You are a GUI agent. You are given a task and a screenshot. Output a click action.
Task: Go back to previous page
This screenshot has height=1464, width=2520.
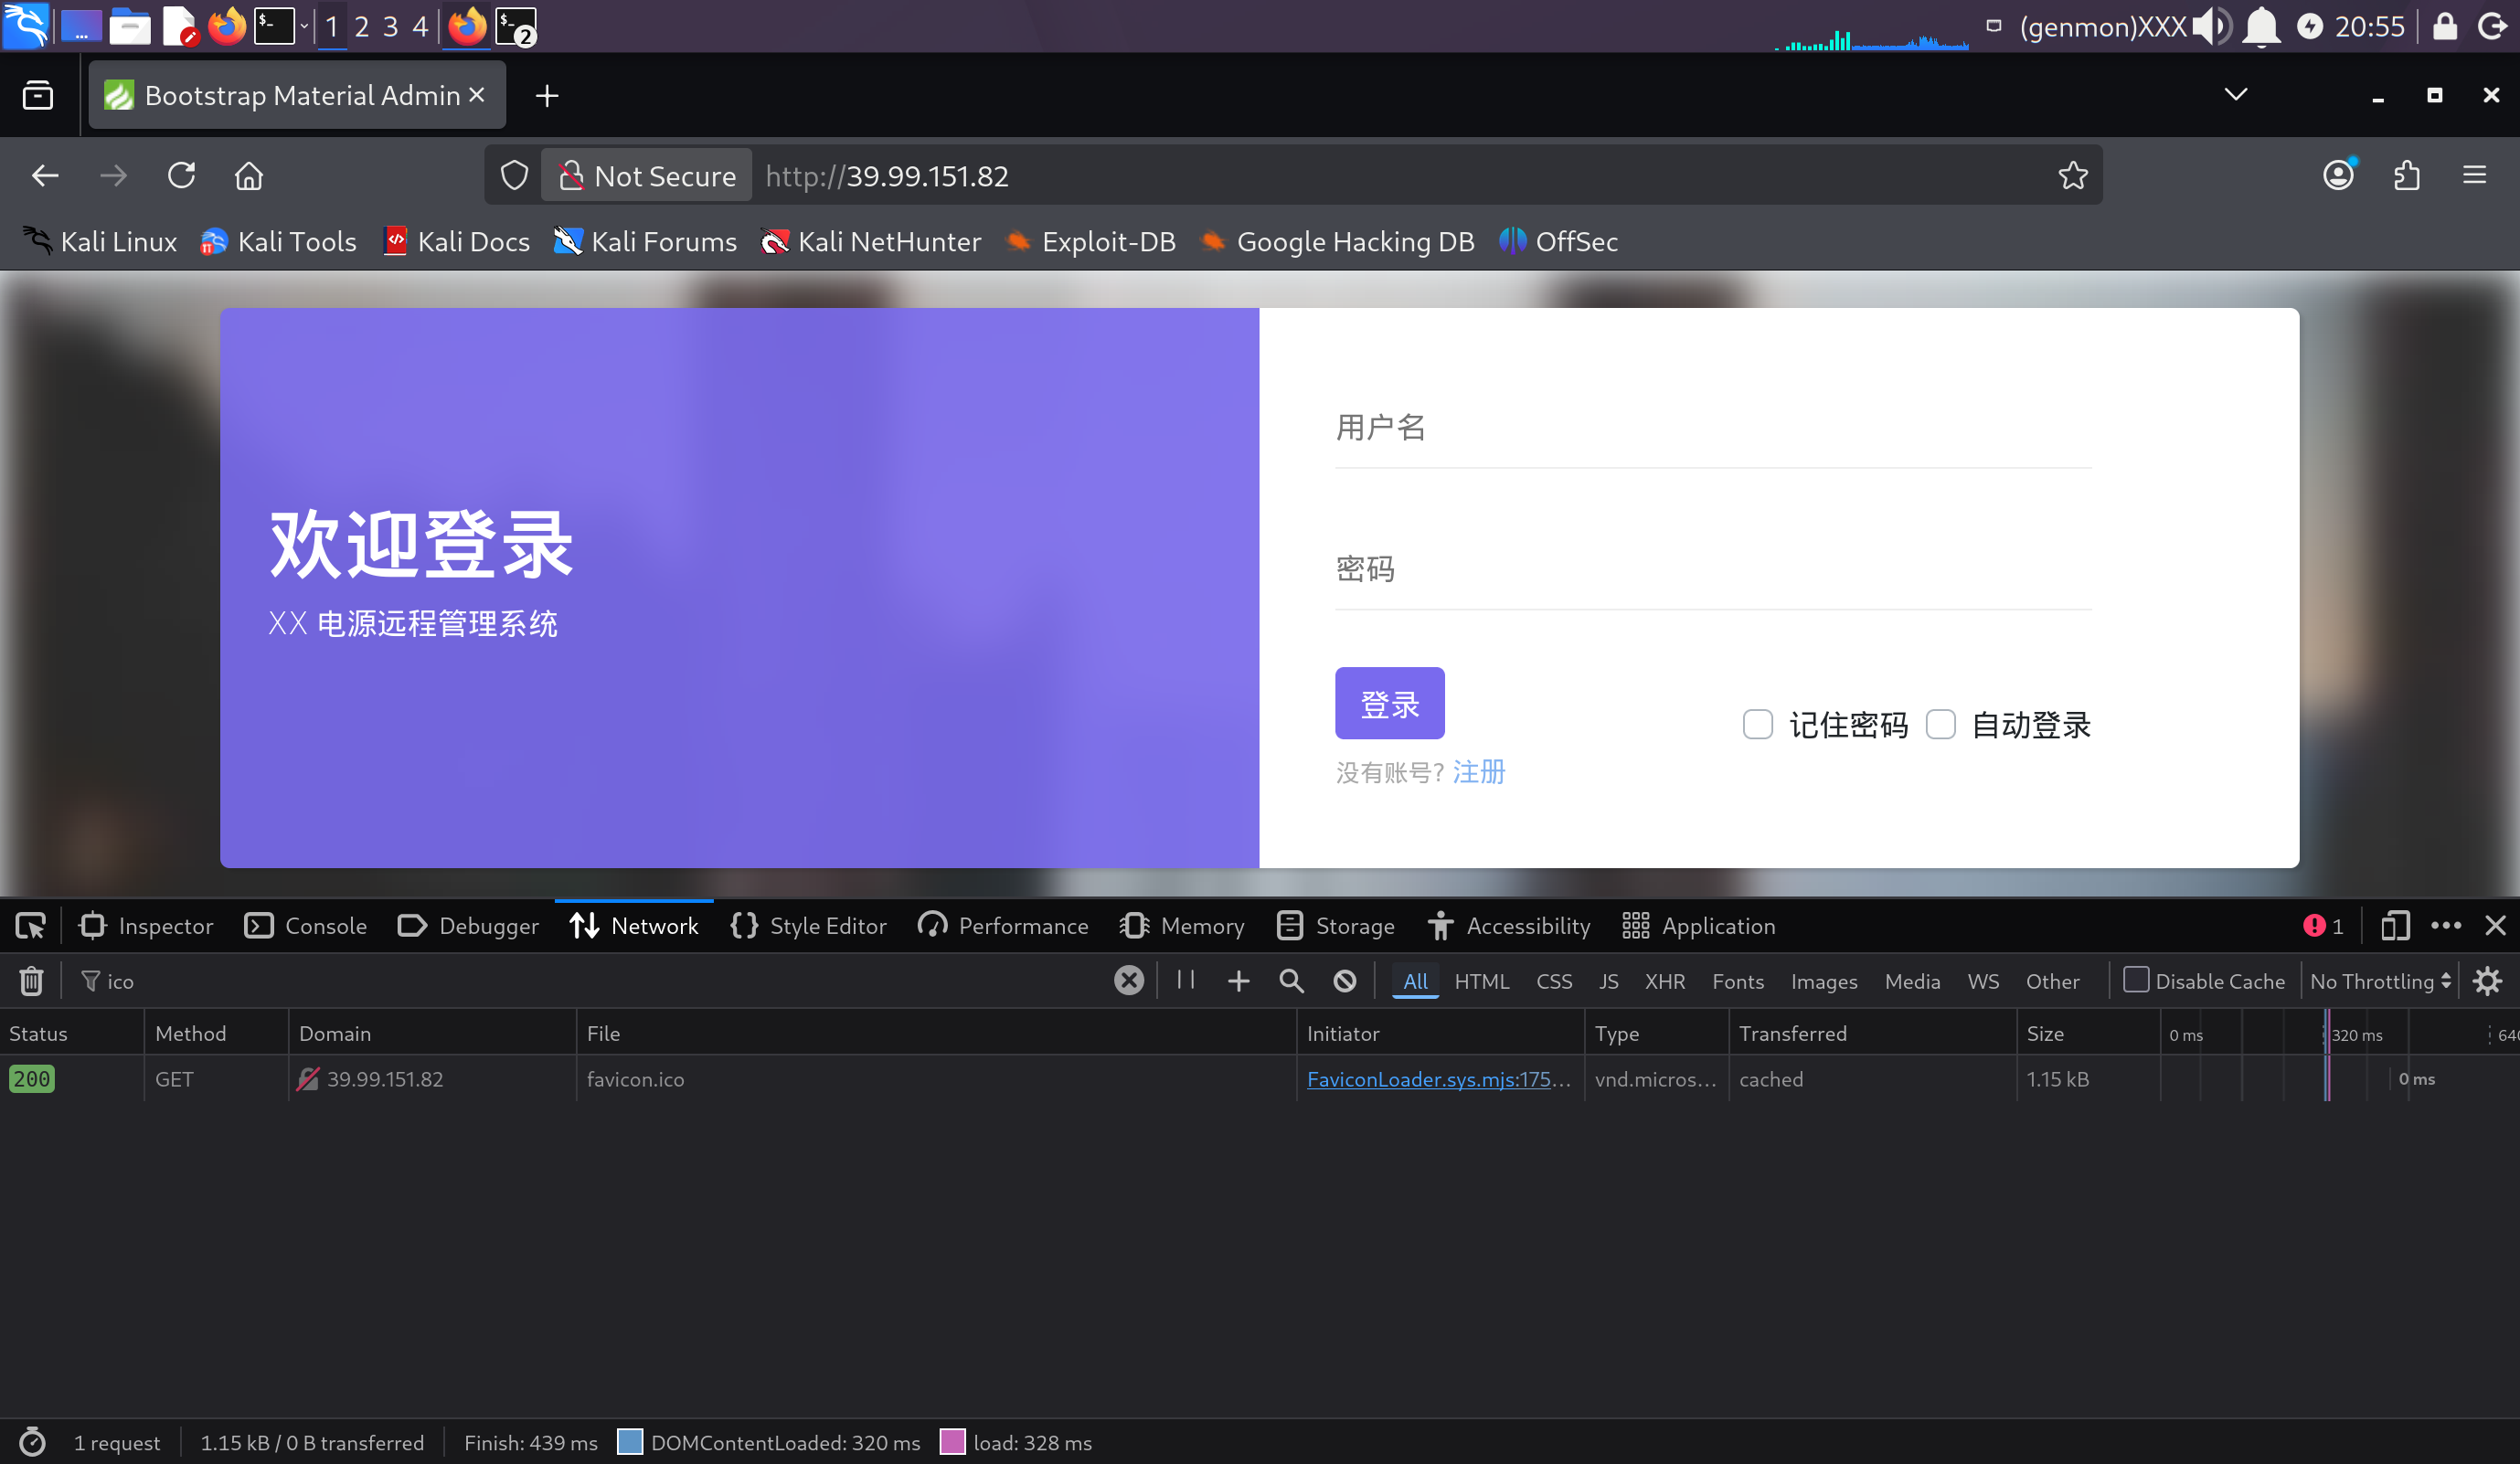coord(45,175)
